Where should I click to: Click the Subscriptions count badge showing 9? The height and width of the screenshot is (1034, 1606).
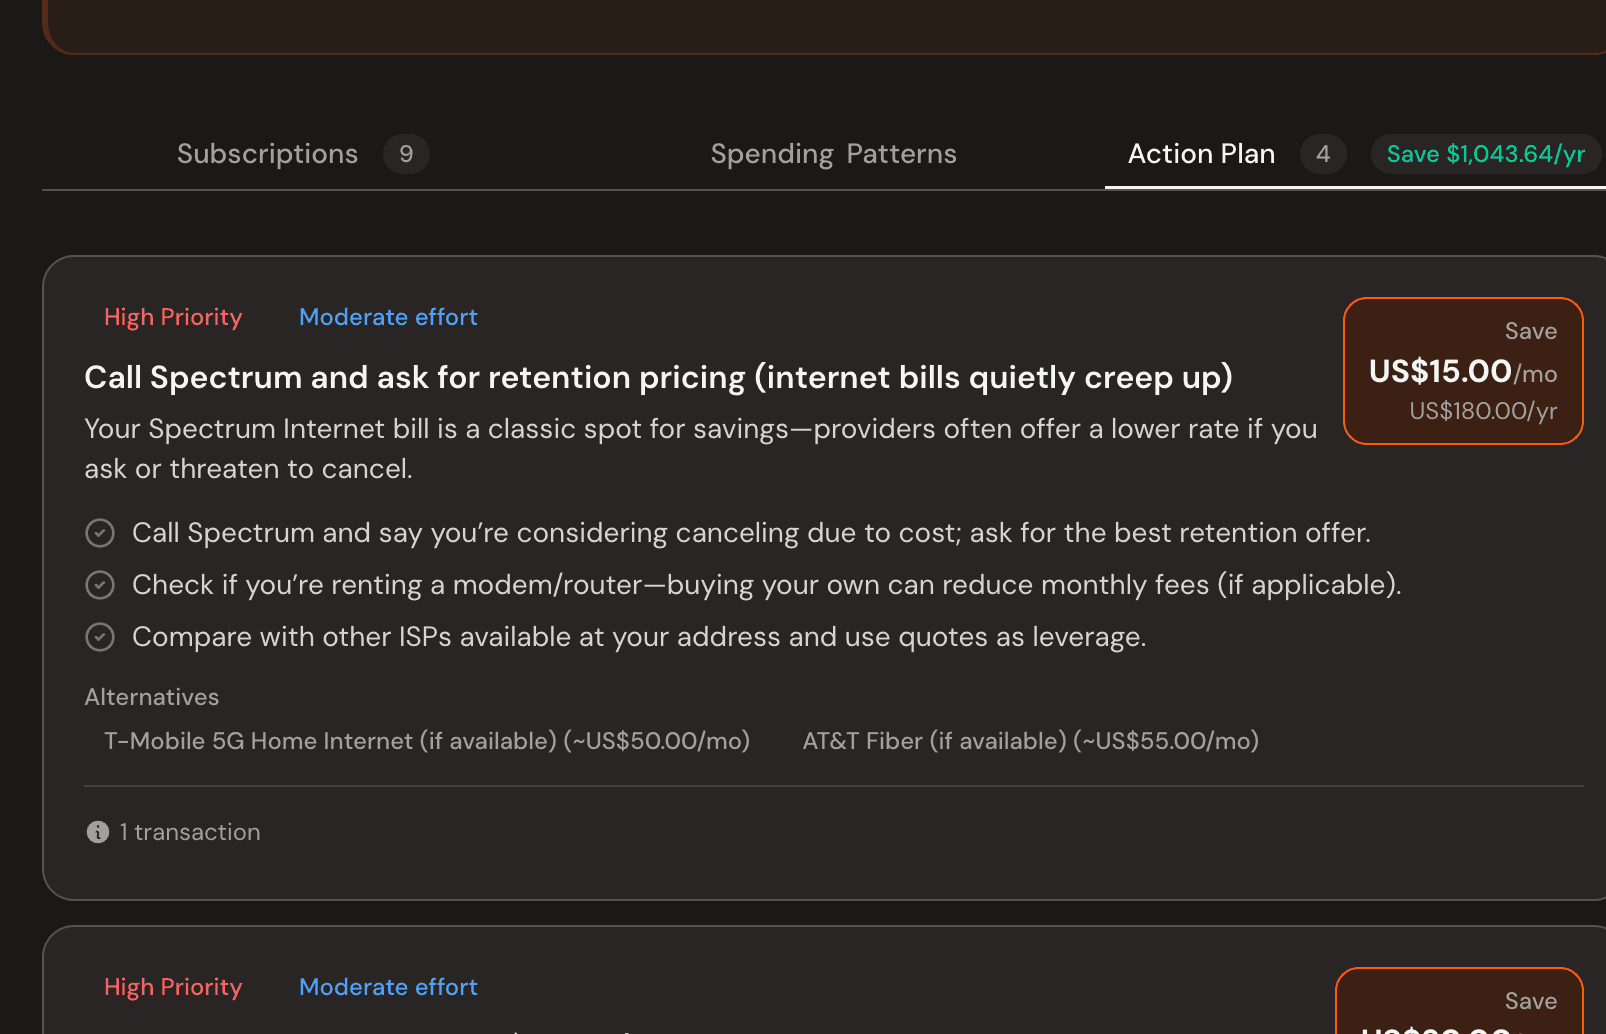tap(406, 154)
